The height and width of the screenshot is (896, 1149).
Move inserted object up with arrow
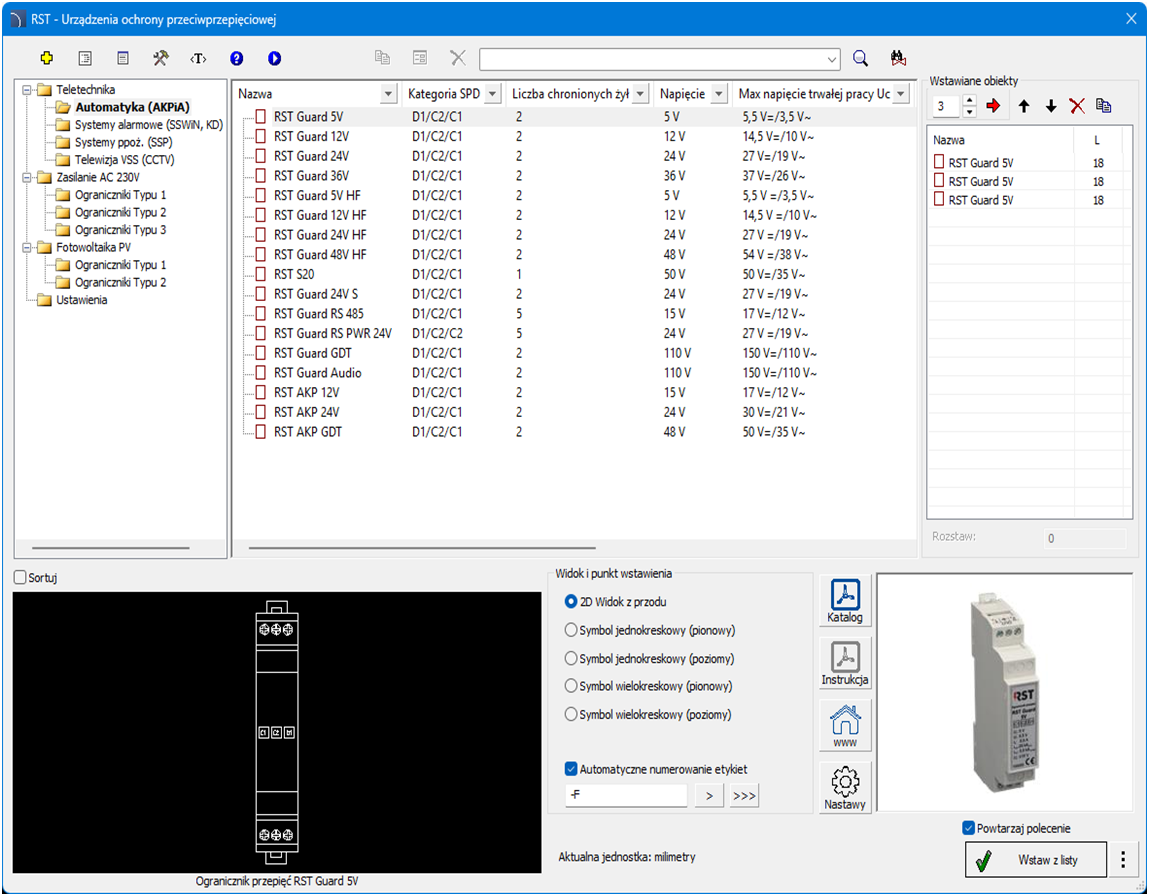(x=1024, y=106)
